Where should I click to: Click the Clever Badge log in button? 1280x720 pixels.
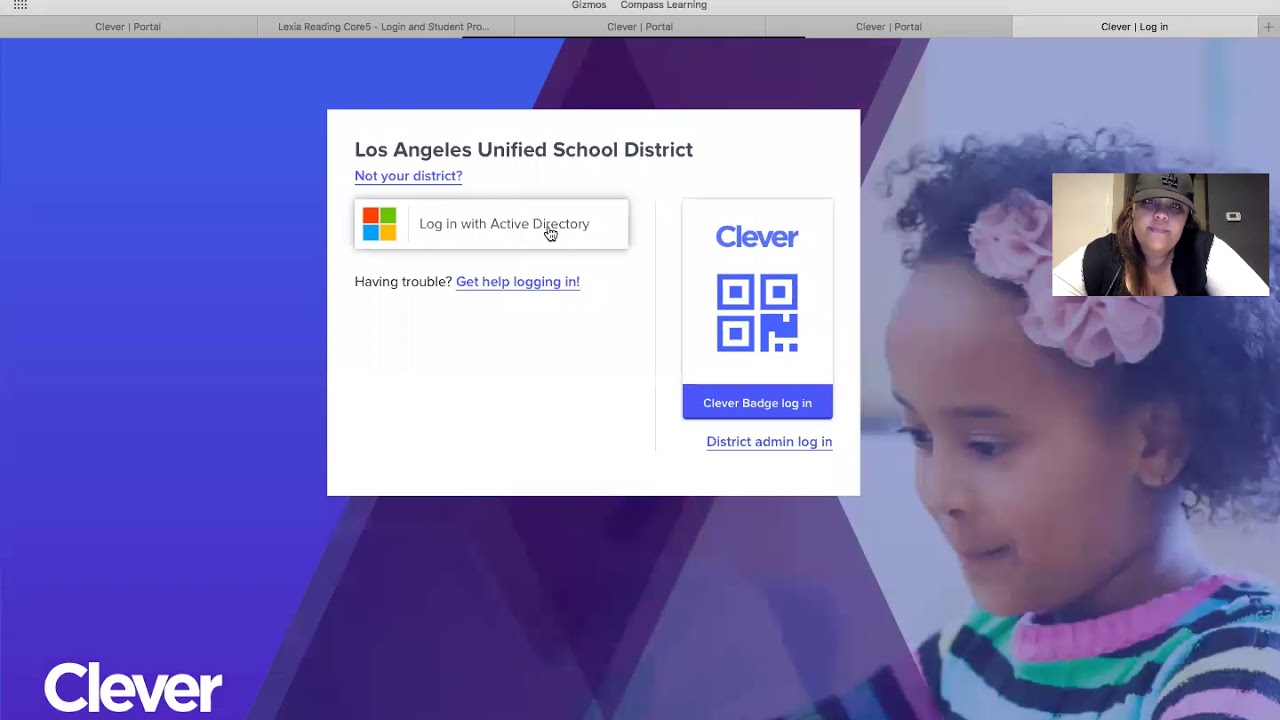(x=757, y=402)
